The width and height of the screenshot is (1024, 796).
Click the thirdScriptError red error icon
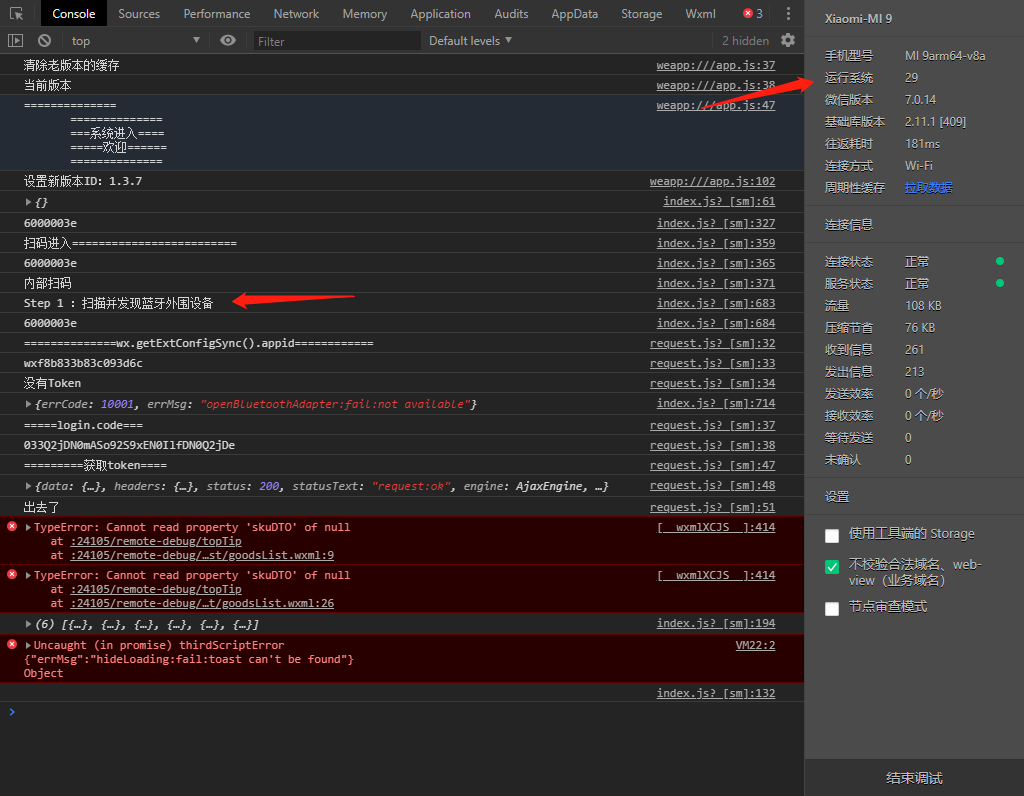(x=12, y=645)
